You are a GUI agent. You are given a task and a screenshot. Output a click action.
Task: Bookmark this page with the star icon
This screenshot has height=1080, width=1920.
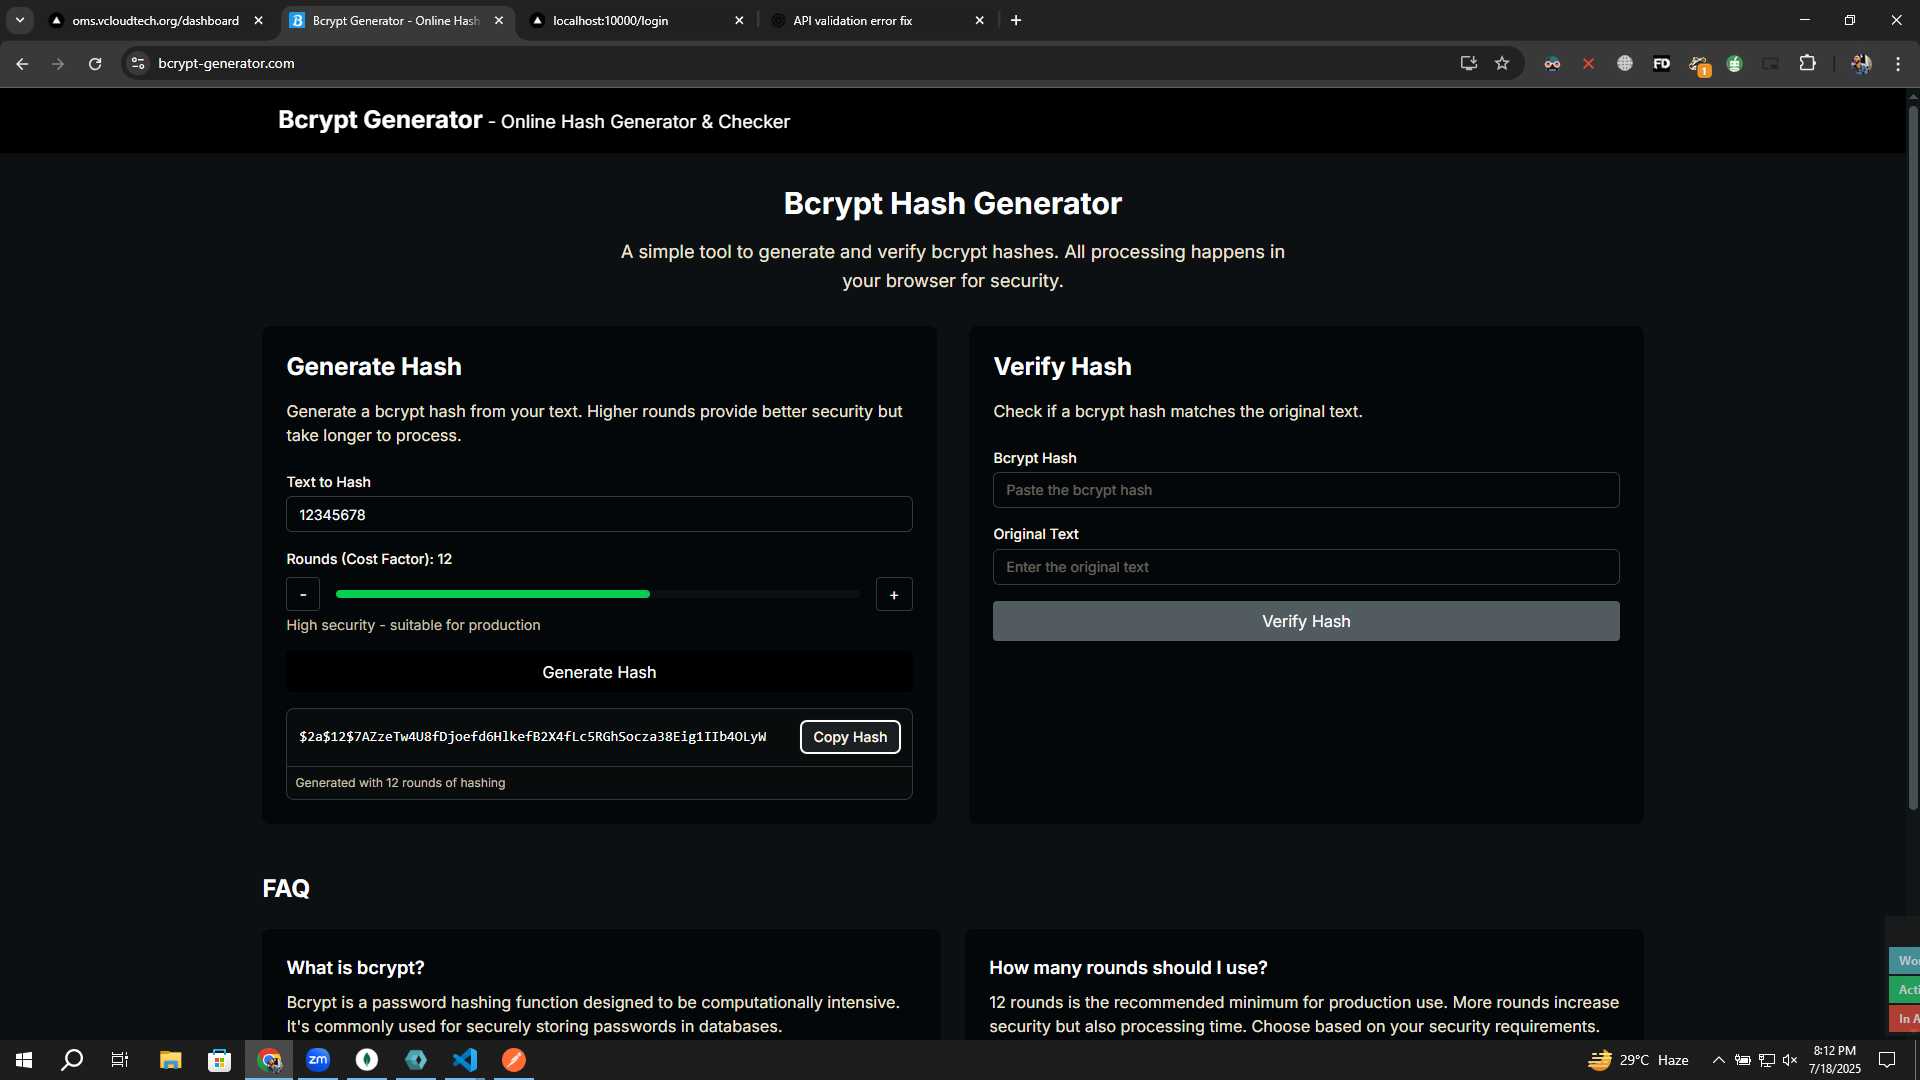1502,63
